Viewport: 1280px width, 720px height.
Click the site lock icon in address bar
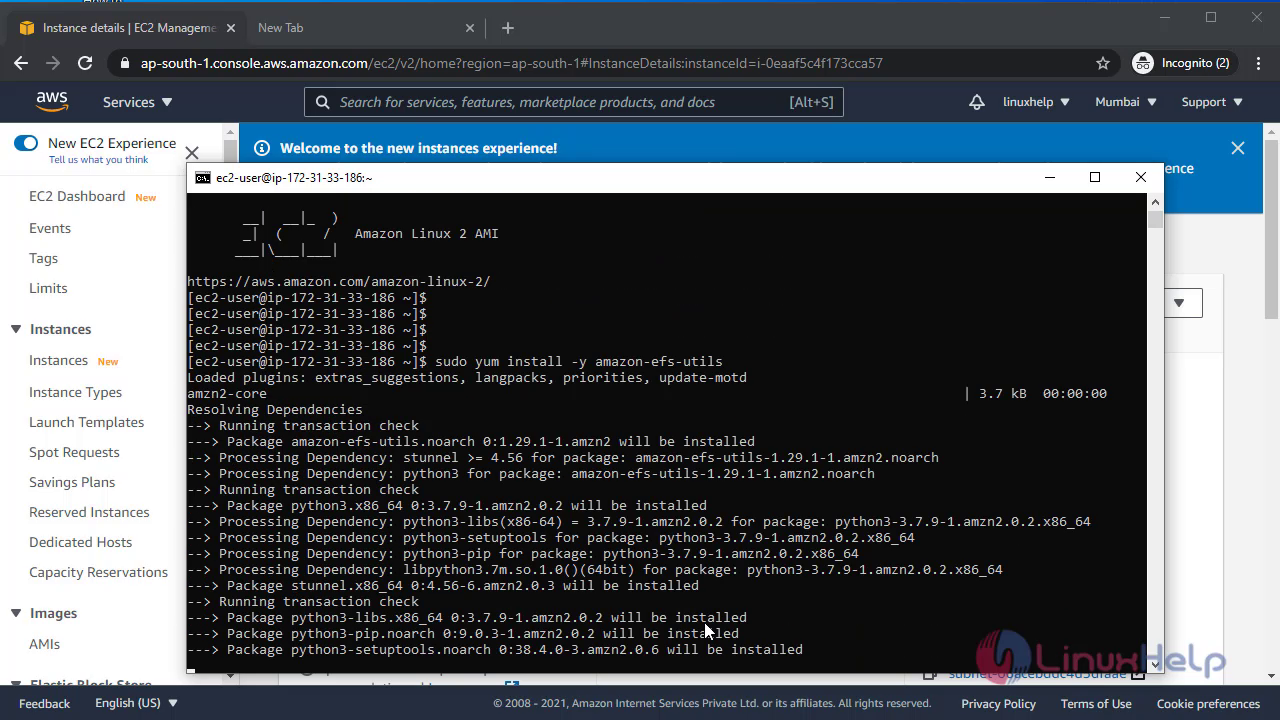125,63
